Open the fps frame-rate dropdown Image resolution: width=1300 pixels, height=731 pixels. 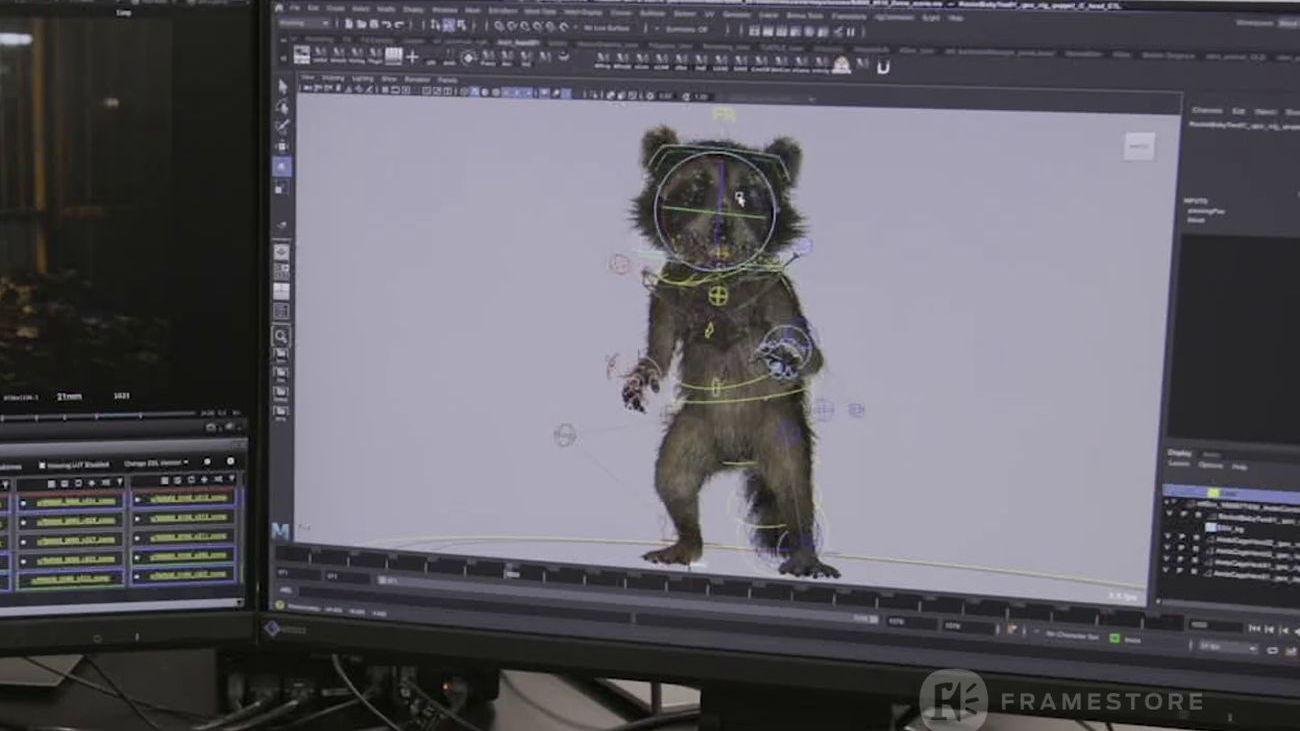pyautogui.click(x=1227, y=647)
